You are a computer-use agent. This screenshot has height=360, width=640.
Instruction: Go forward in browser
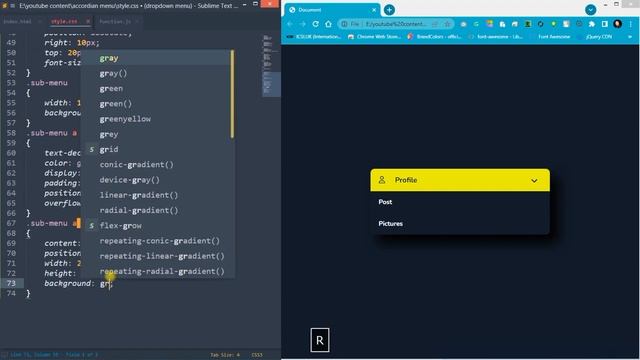(x=302, y=24)
